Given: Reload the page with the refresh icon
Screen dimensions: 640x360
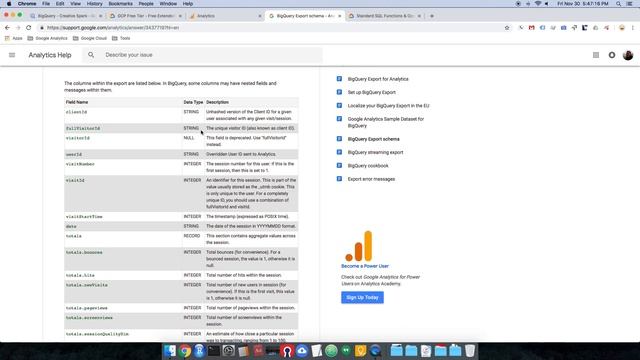Looking at the screenshot, I should pyautogui.click(x=29, y=28).
